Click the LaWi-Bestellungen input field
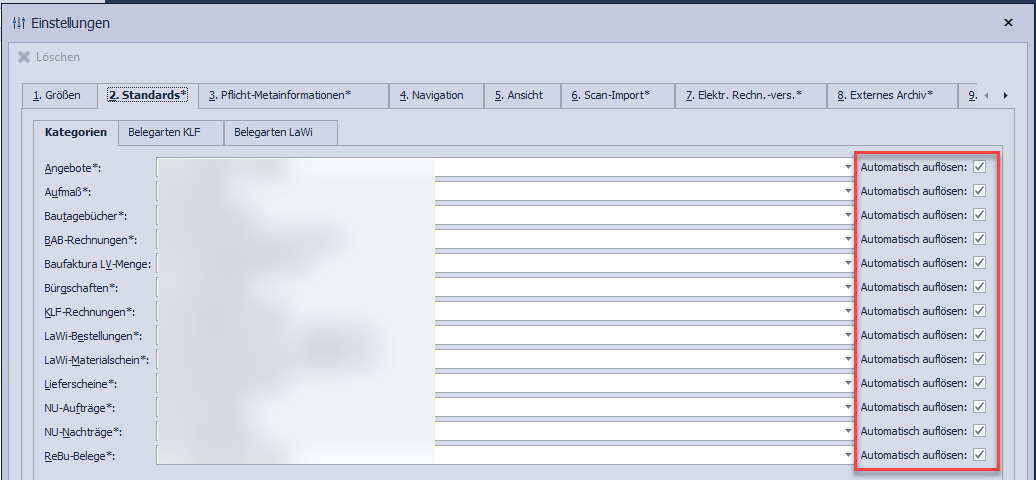The image size is (1036, 480). [500, 335]
